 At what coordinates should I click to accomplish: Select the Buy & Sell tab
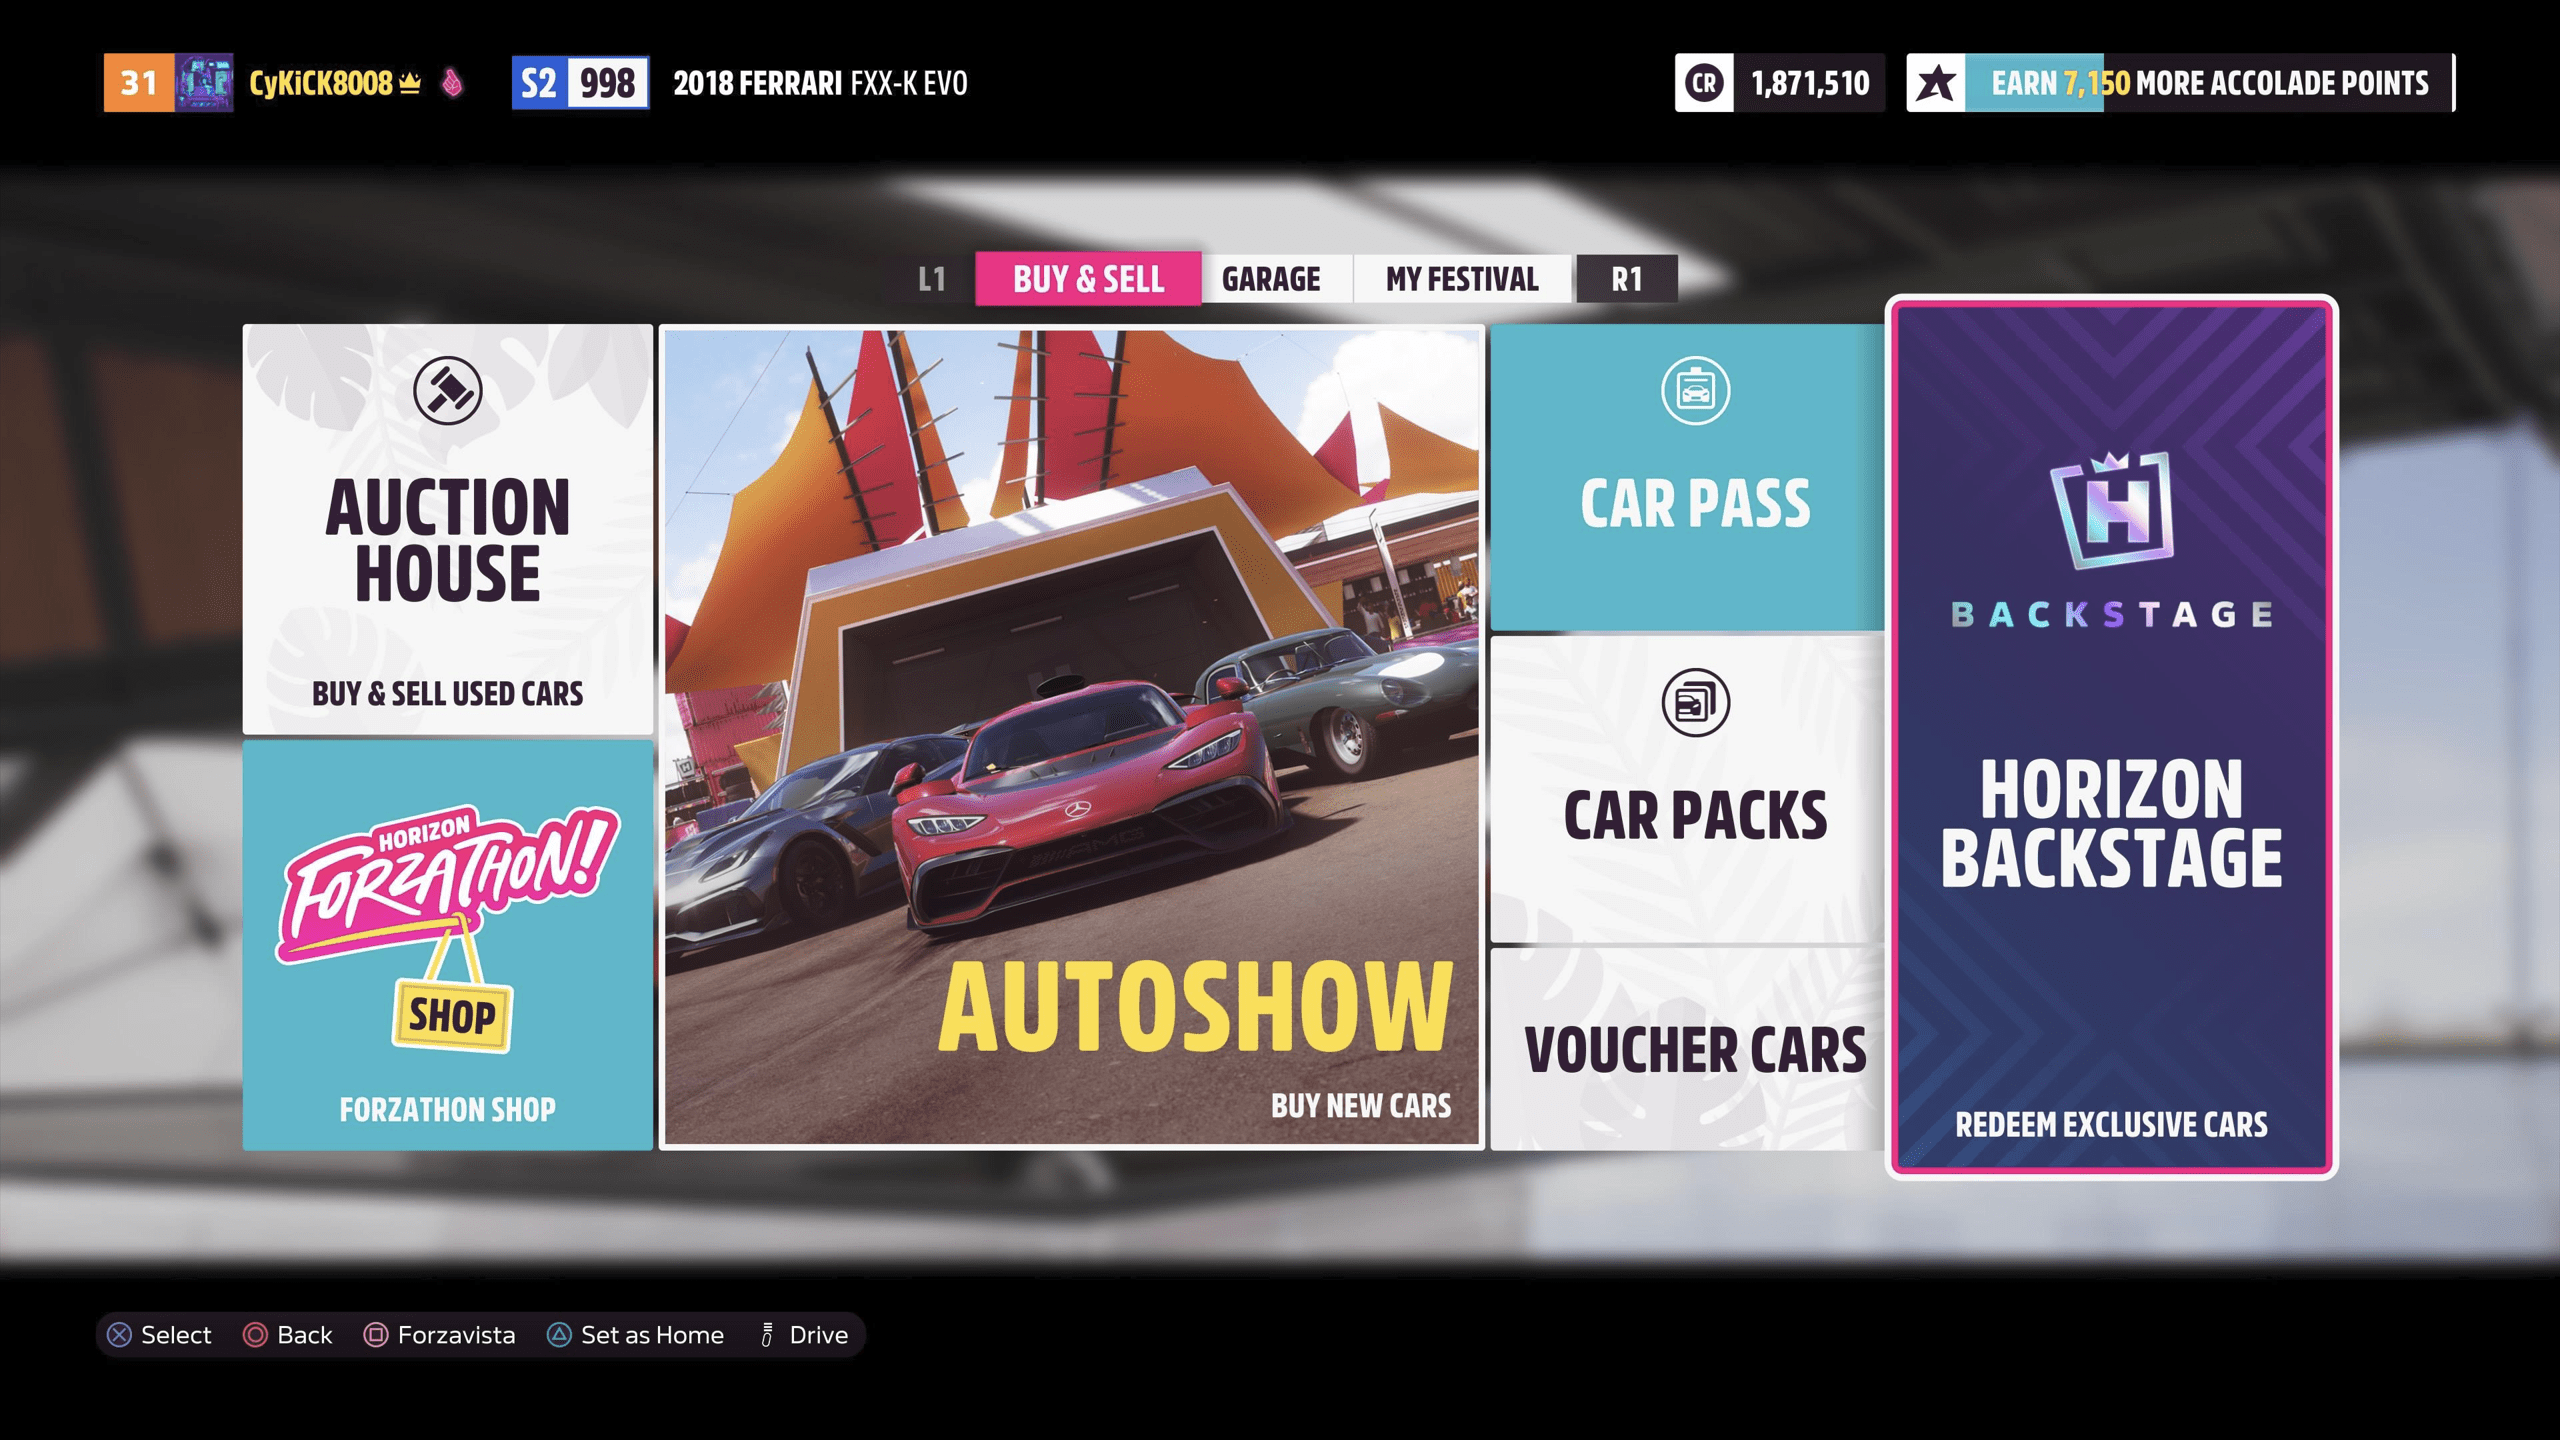click(1088, 279)
